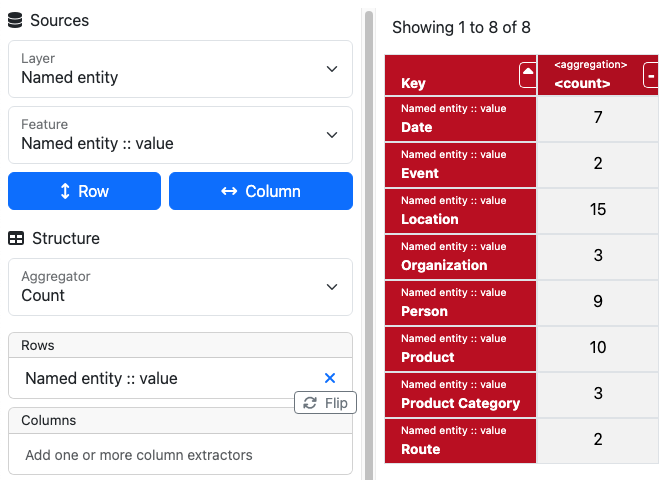Click the minus button on count column

click(x=651, y=75)
